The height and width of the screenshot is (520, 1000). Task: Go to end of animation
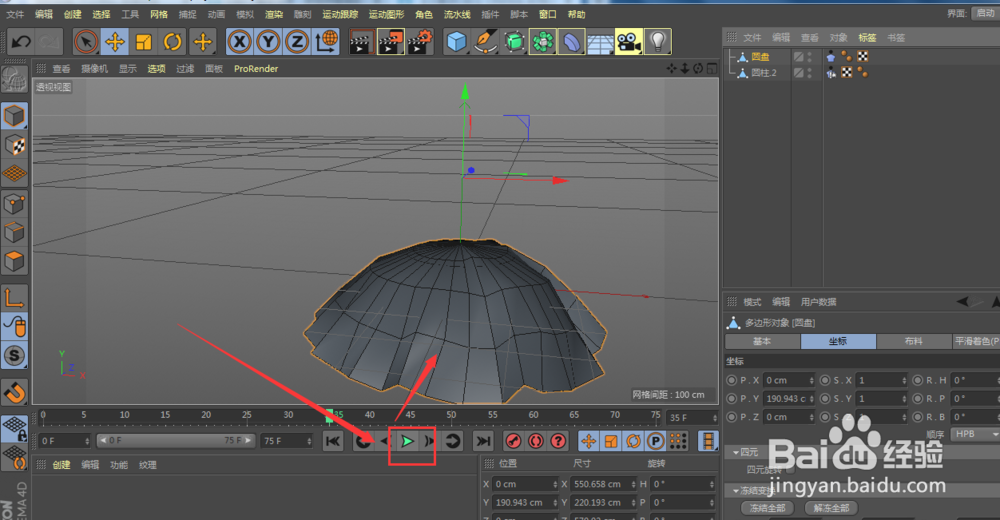click(x=483, y=441)
